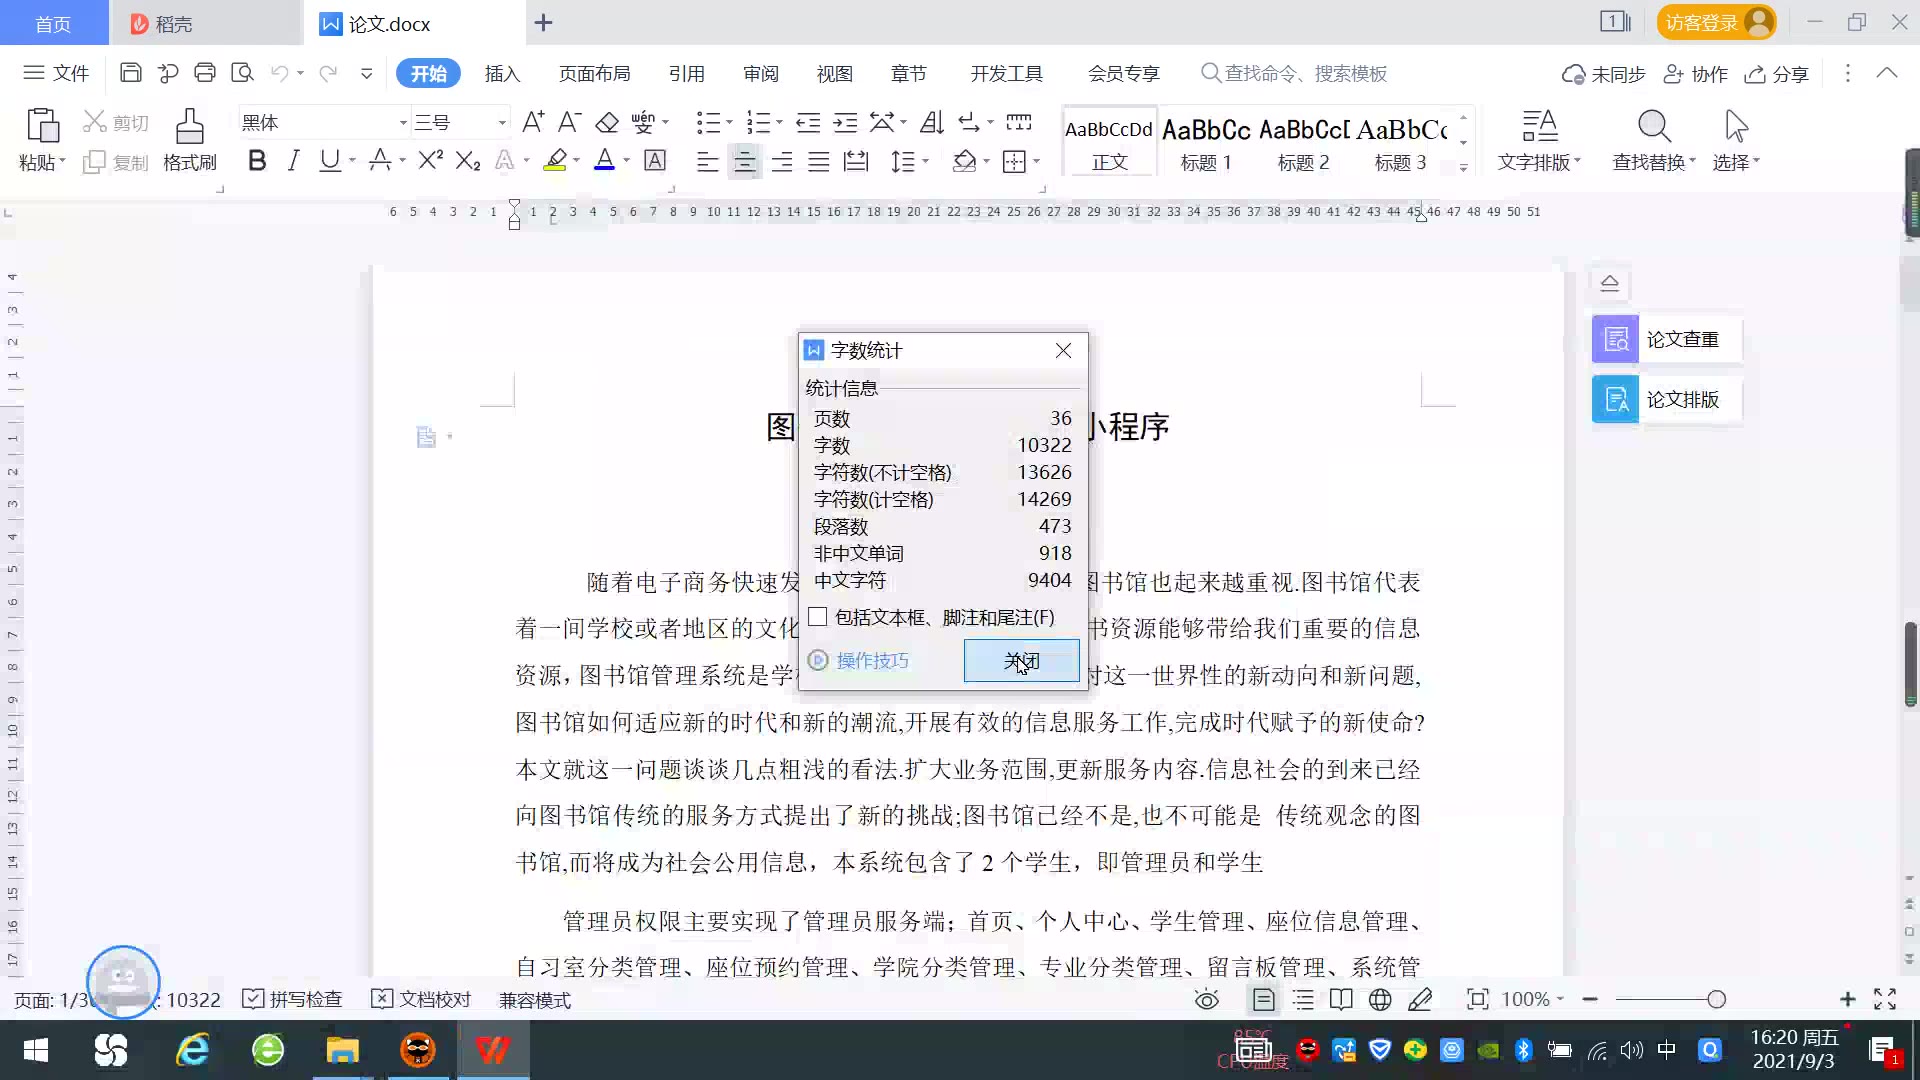This screenshot has height=1080, width=1920.
Task: Click the superscript X² icon
Action: [x=430, y=161]
